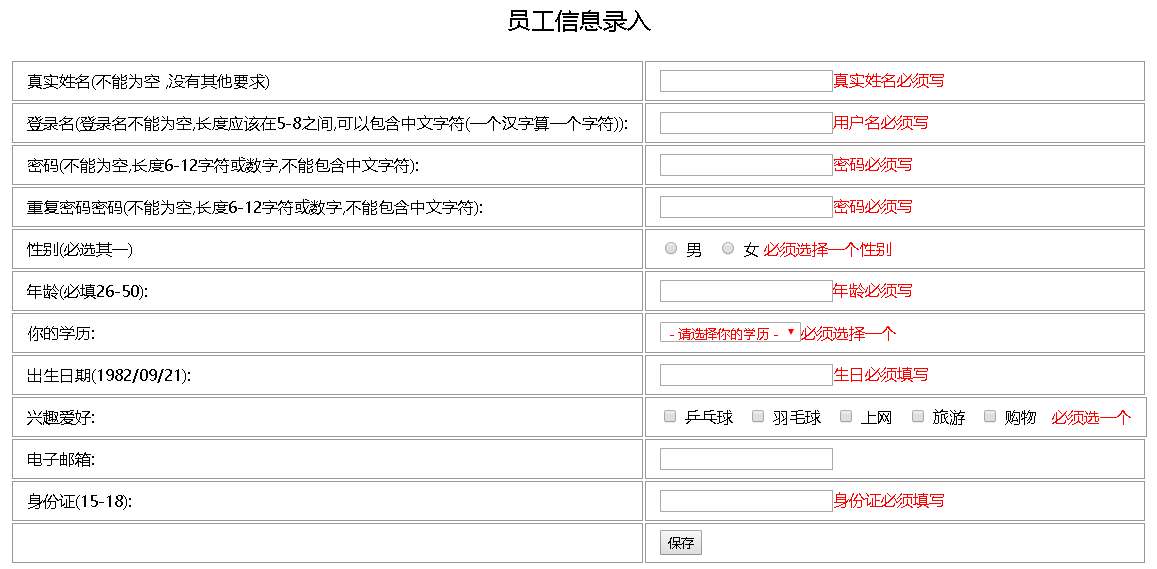Focus the 身份证 input field
The height and width of the screenshot is (569, 1157).
click(x=746, y=501)
